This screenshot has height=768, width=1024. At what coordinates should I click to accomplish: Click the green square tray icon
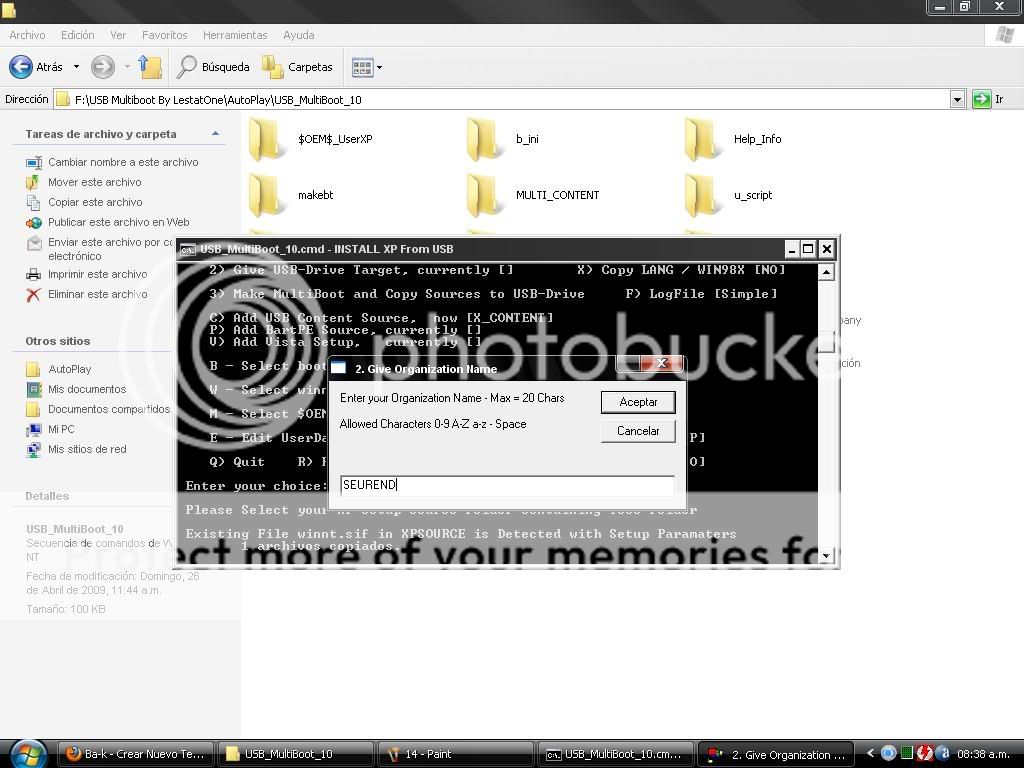coord(906,753)
